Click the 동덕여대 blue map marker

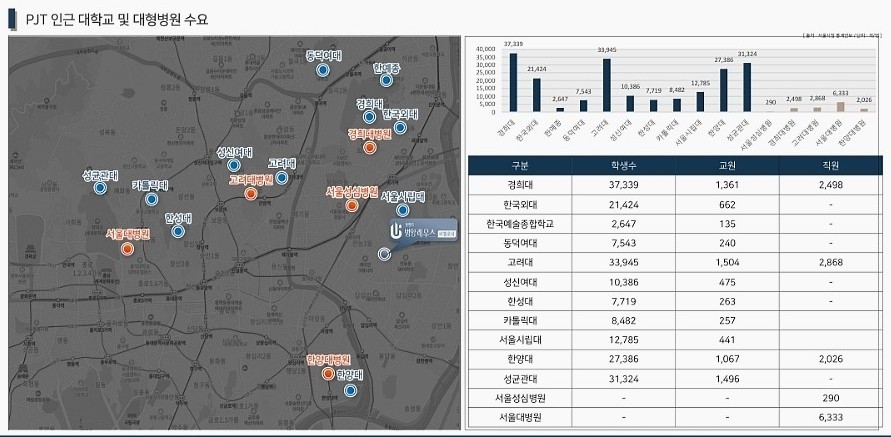pyautogui.click(x=323, y=70)
